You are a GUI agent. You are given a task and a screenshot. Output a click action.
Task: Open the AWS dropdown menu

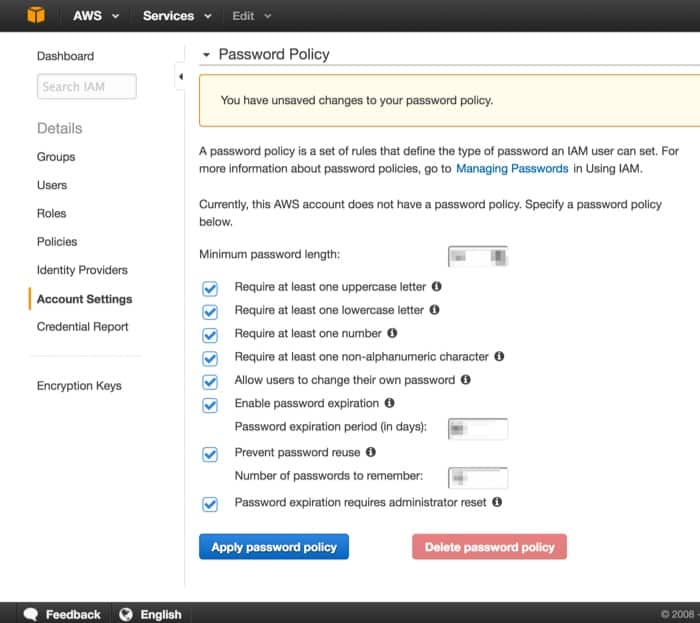coord(96,16)
